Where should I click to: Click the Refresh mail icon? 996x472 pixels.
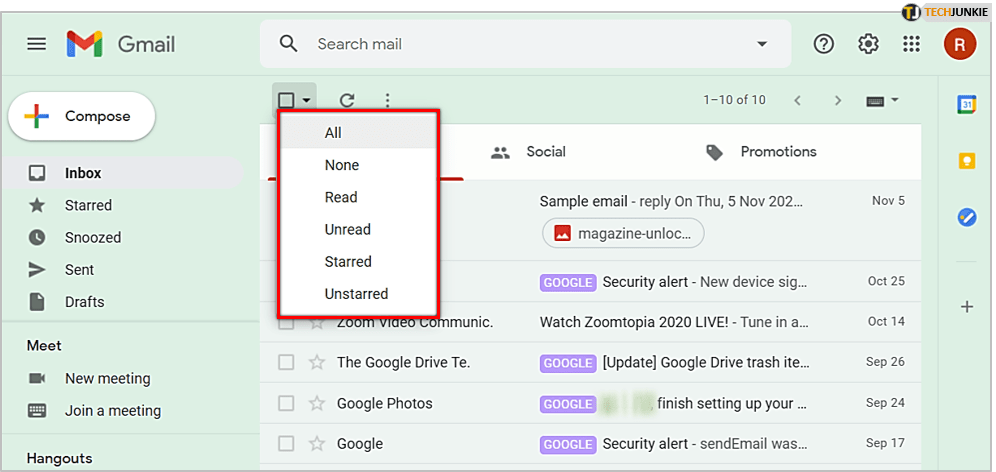click(x=347, y=100)
